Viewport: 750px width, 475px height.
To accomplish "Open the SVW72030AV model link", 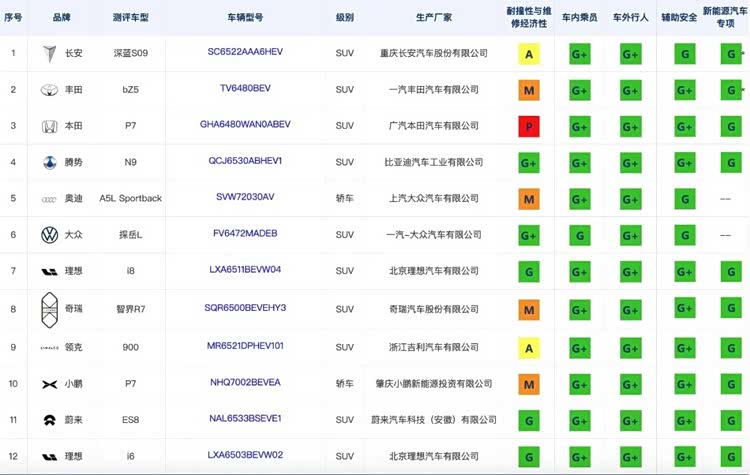I will pyautogui.click(x=245, y=197).
